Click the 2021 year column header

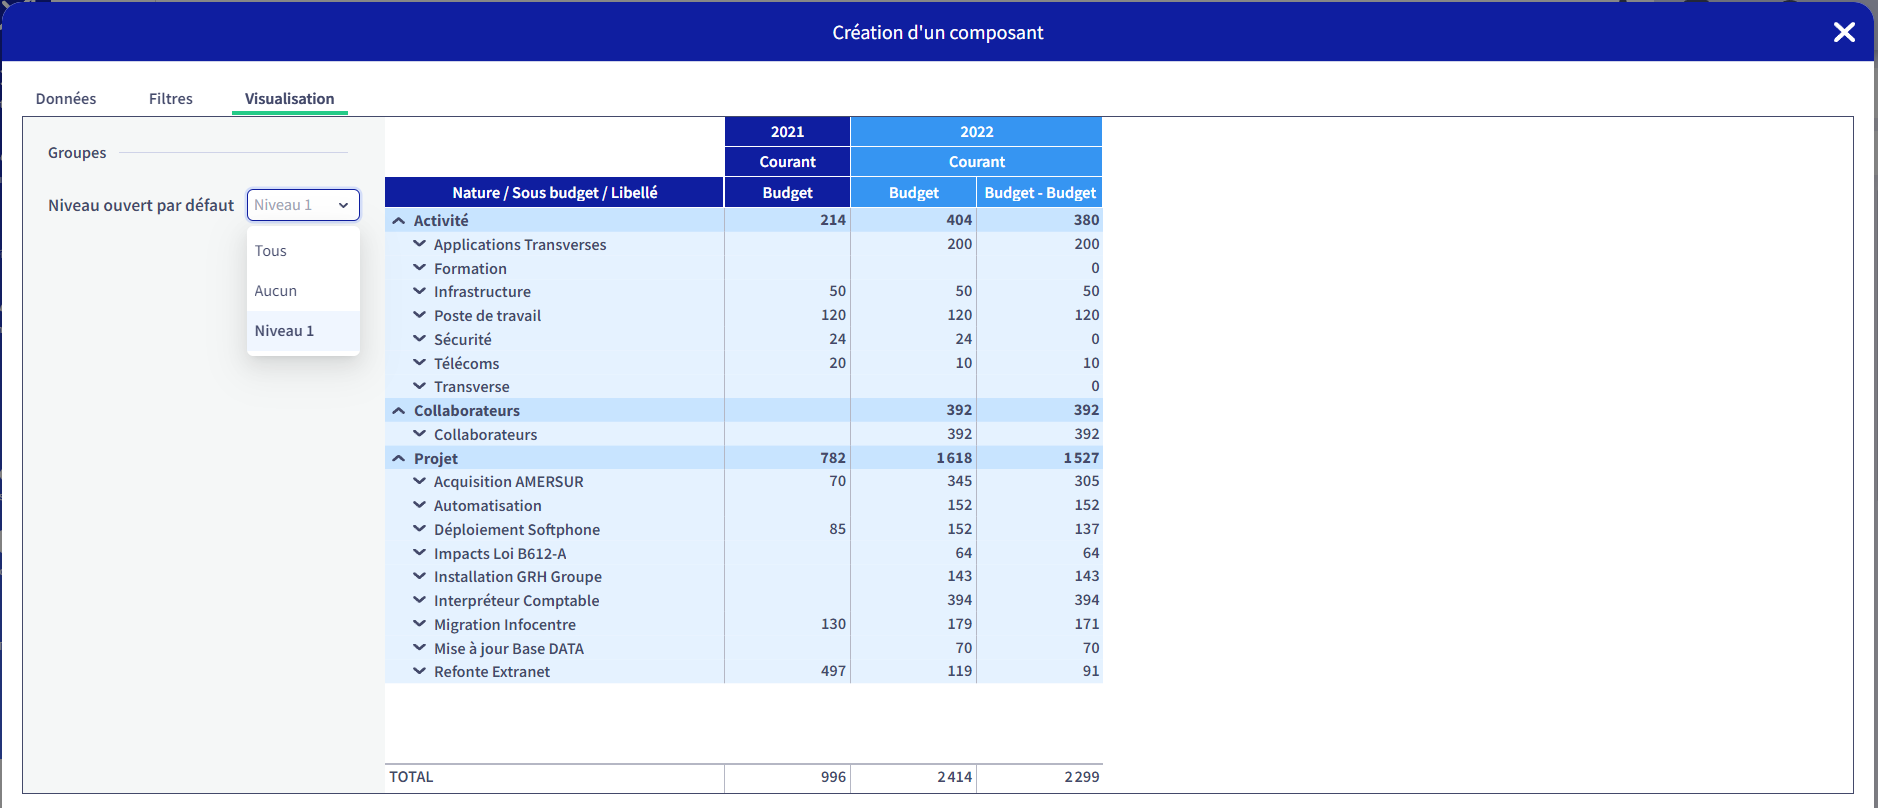(x=787, y=131)
